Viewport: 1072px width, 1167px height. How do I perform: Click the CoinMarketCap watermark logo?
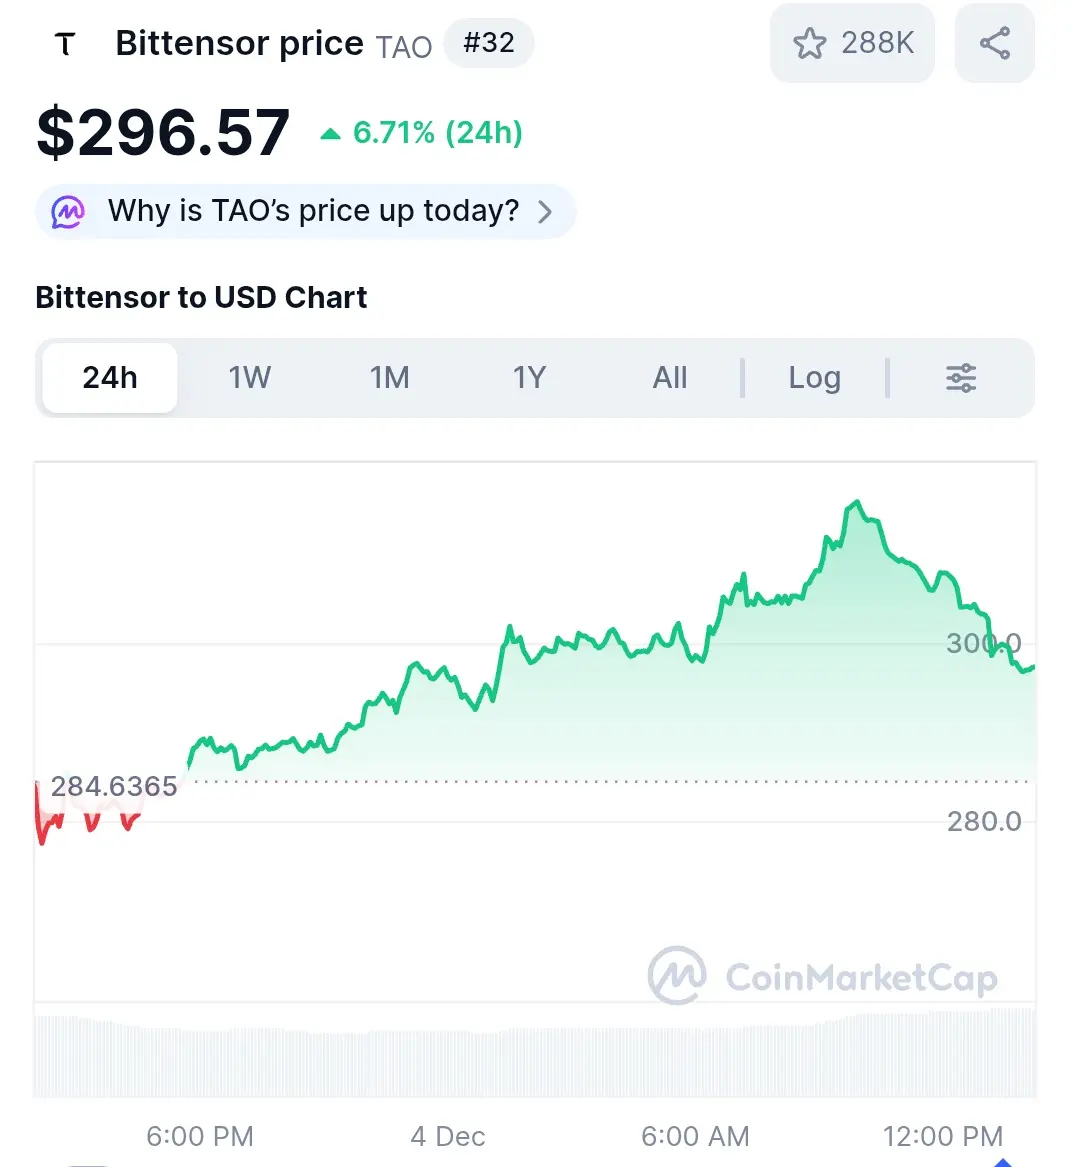click(x=677, y=975)
